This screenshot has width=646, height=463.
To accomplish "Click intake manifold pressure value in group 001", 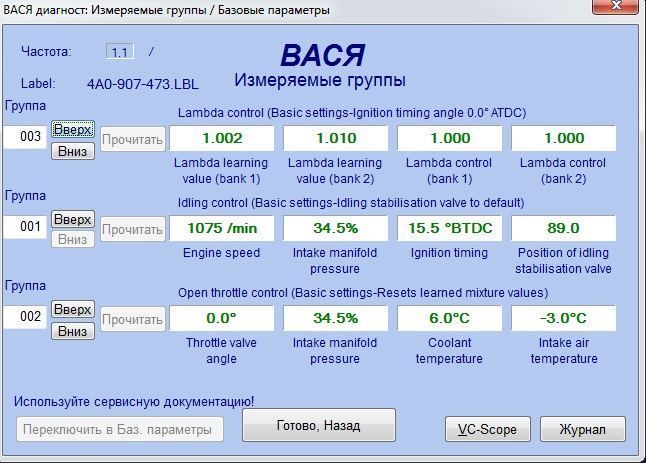I will tap(335, 228).
